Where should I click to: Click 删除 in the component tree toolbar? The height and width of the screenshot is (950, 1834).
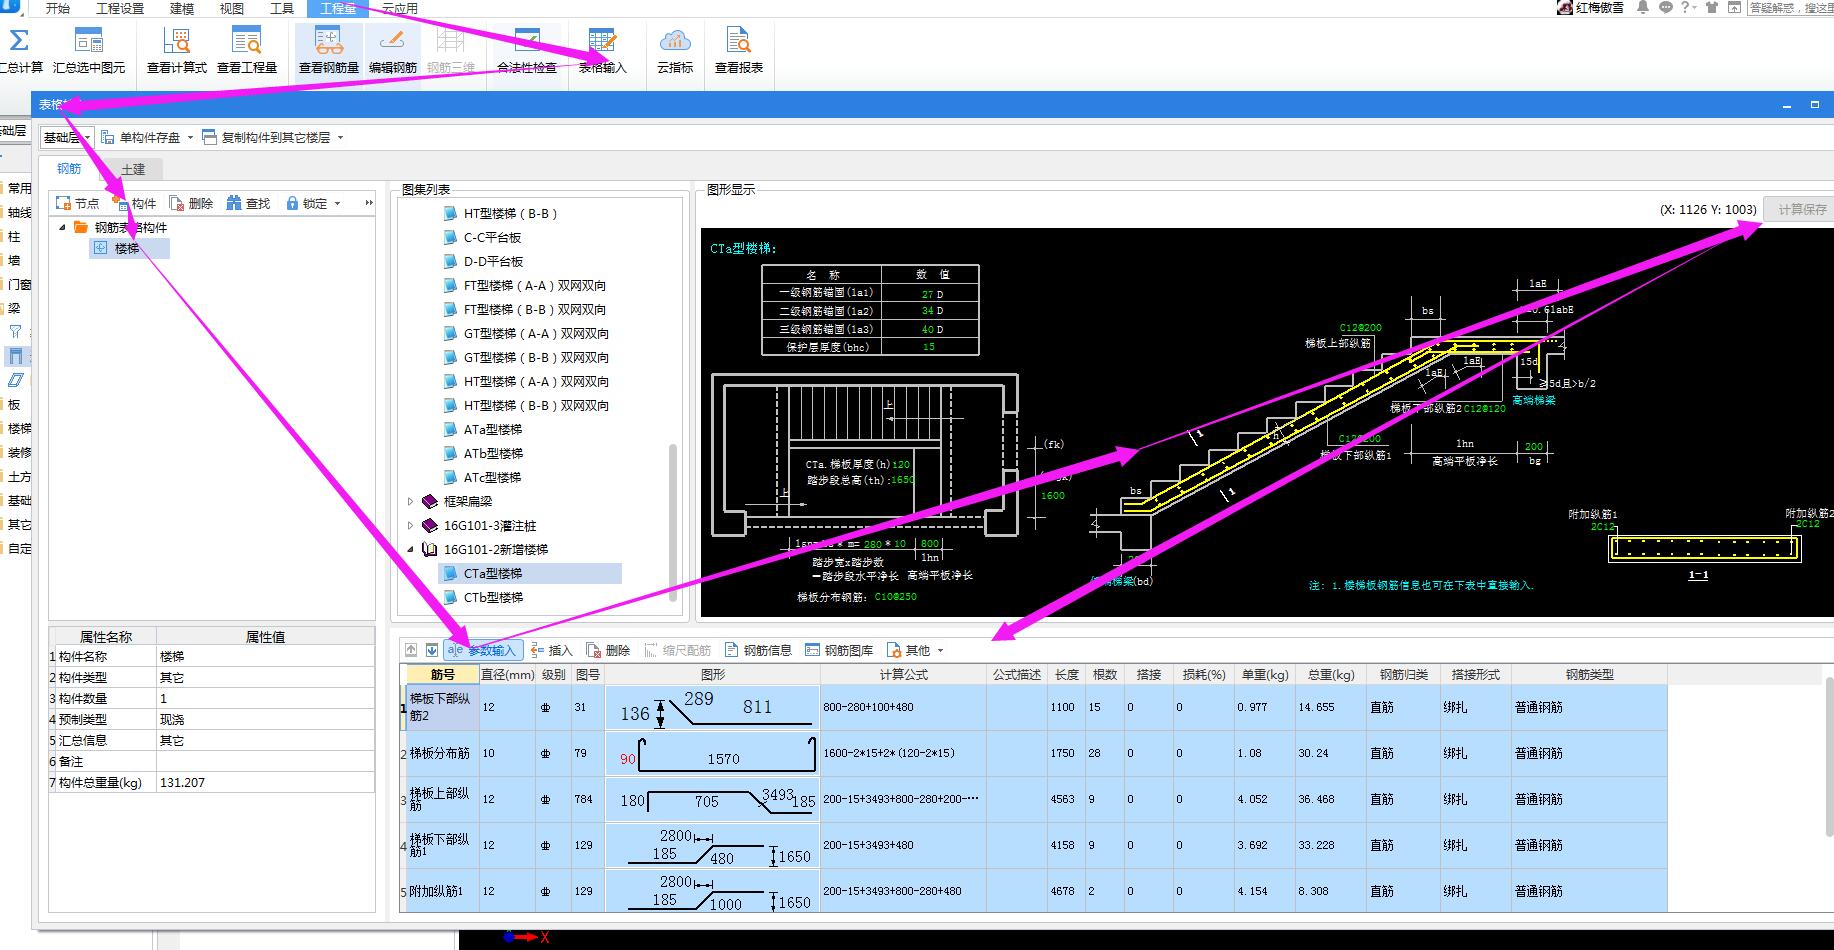click(191, 203)
